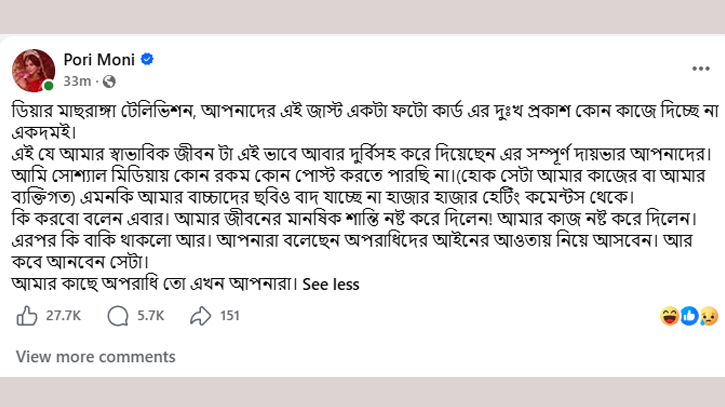Image resolution: width=725 pixels, height=407 pixels.
Task: Click the share arrow icon
Action: 200,316
